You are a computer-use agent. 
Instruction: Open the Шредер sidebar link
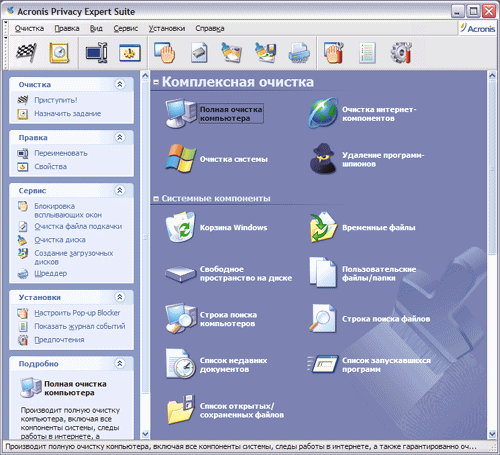[51, 273]
